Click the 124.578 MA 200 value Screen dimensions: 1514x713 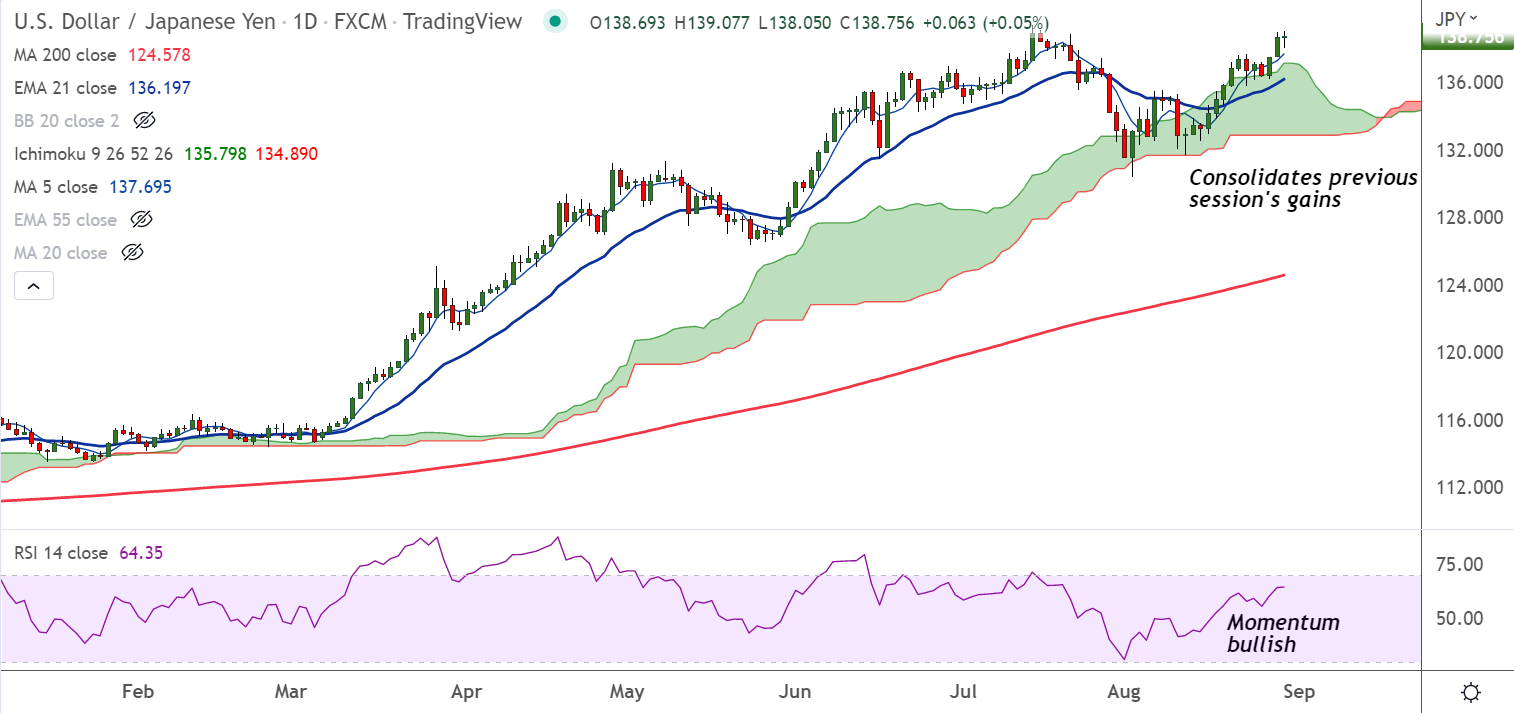pyautogui.click(x=160, y=55)
